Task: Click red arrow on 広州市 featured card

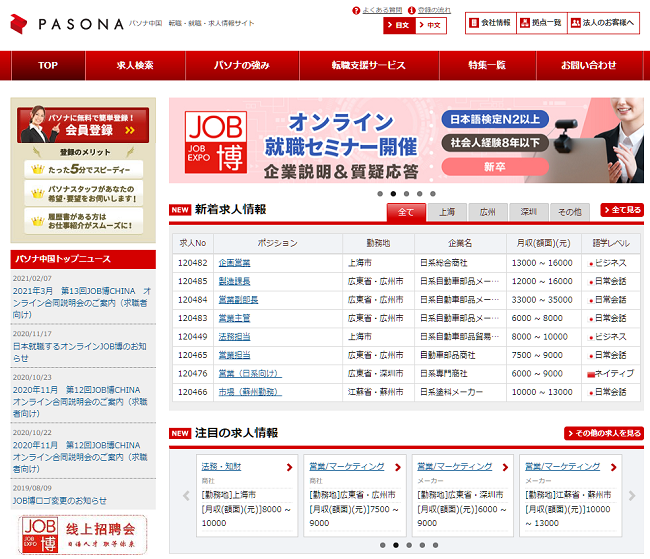Action: click(398, 467)
